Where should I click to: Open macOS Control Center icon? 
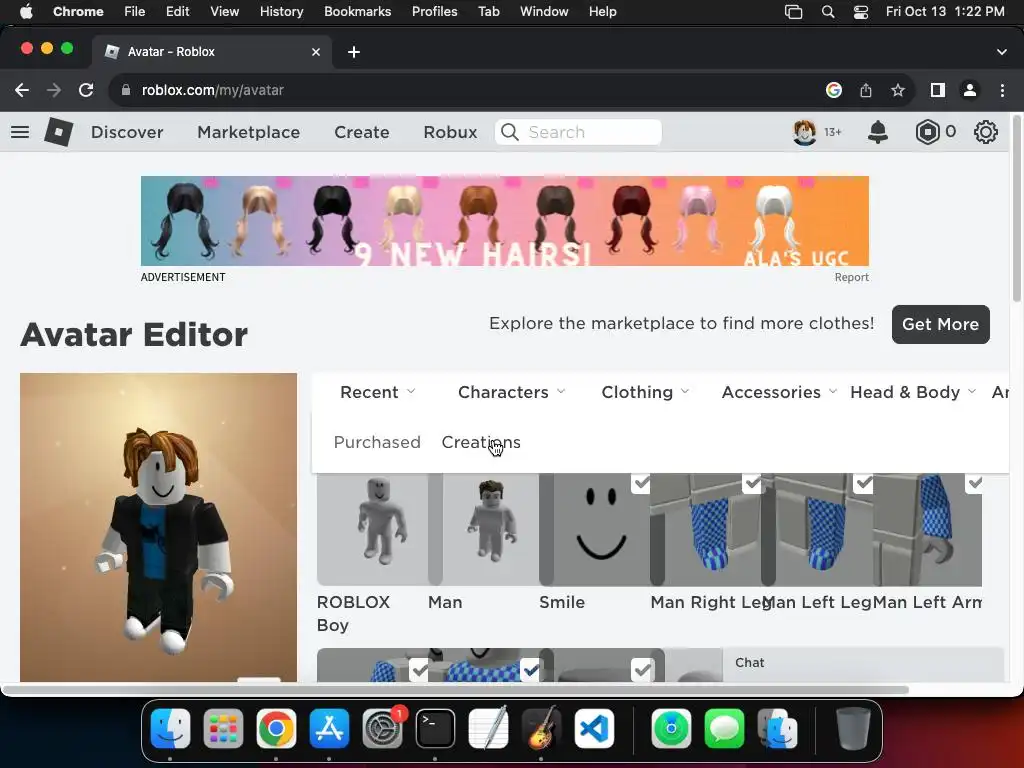coord(861,12)
